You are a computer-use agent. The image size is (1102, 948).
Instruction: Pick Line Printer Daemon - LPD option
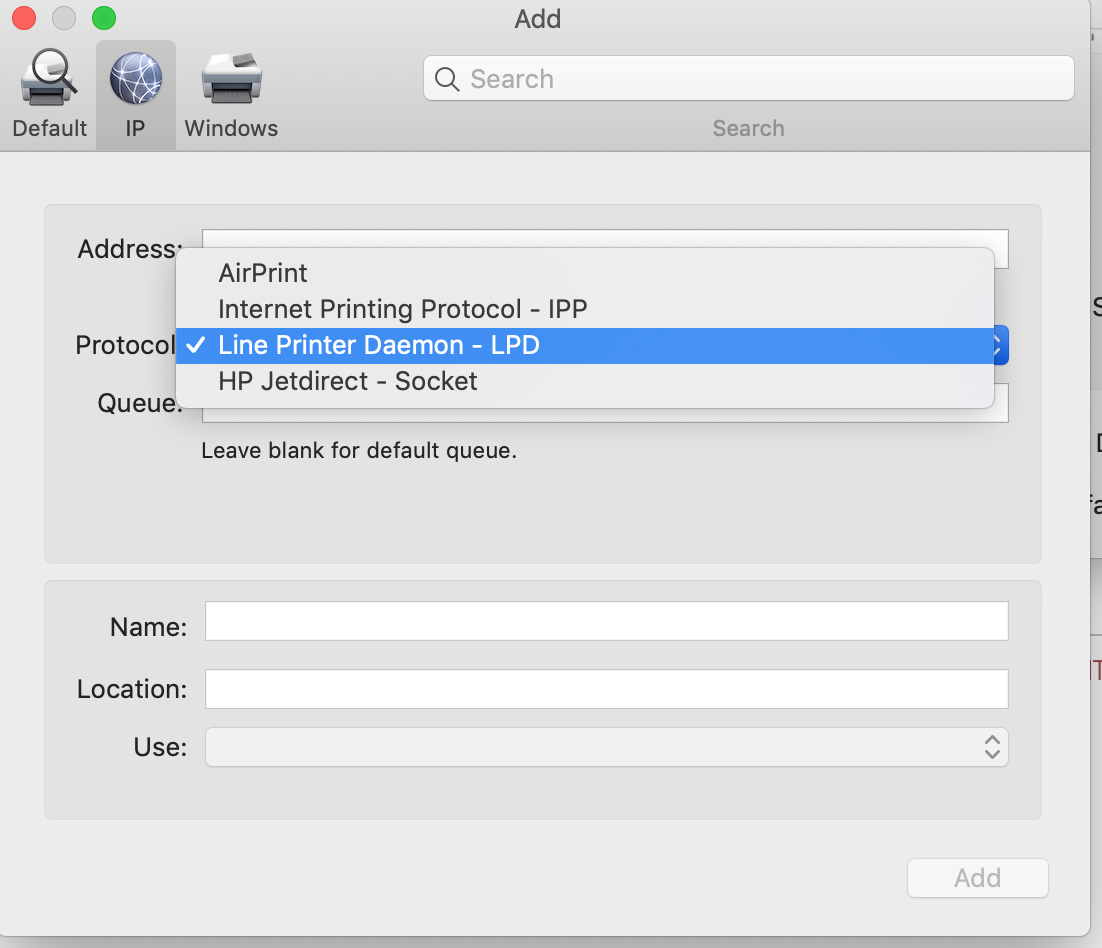[x=378, y=345]
